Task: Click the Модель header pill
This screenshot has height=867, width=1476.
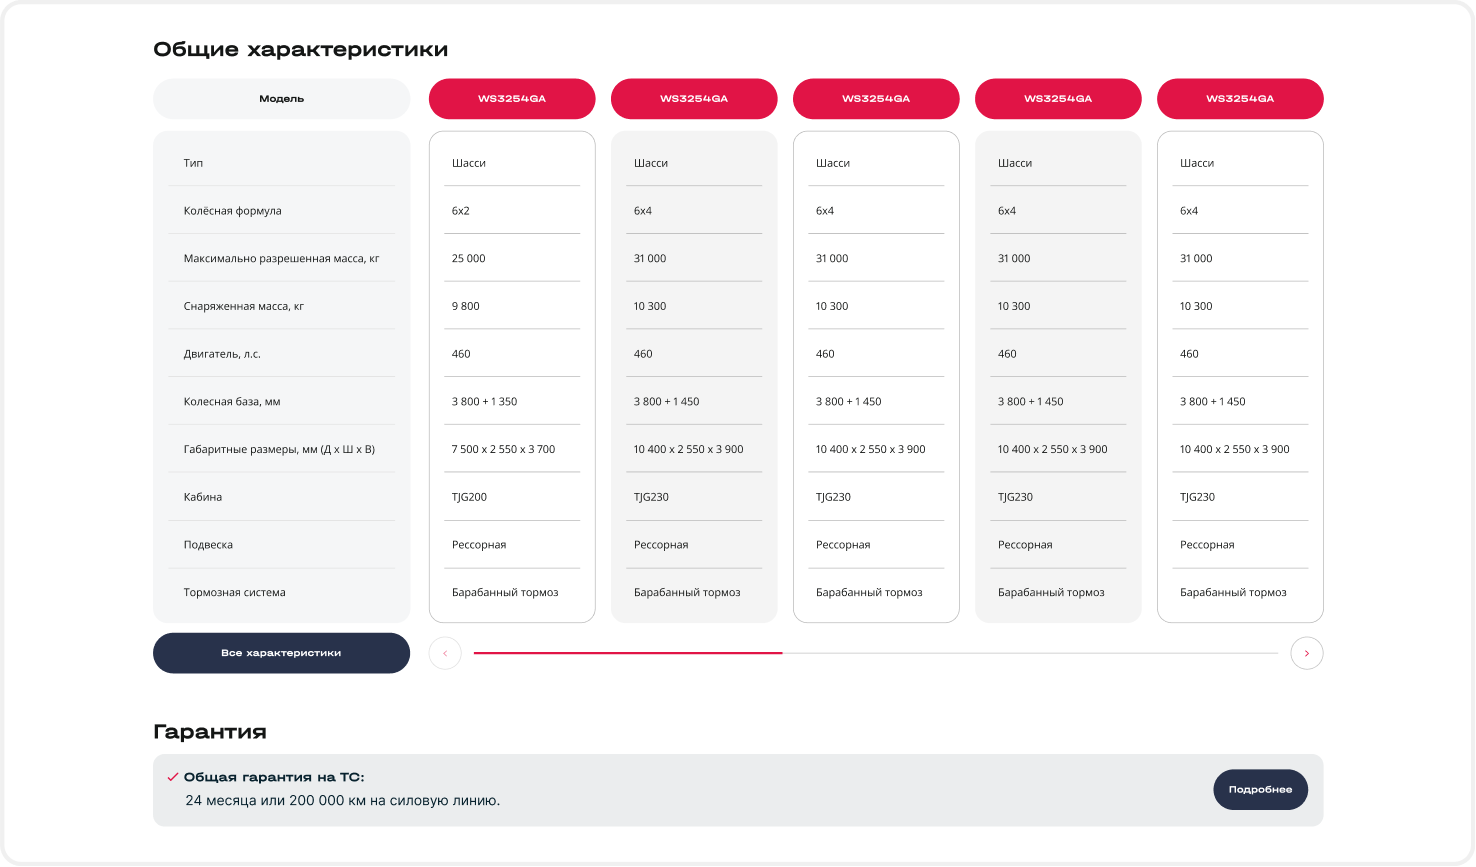Action: point(281,99)
